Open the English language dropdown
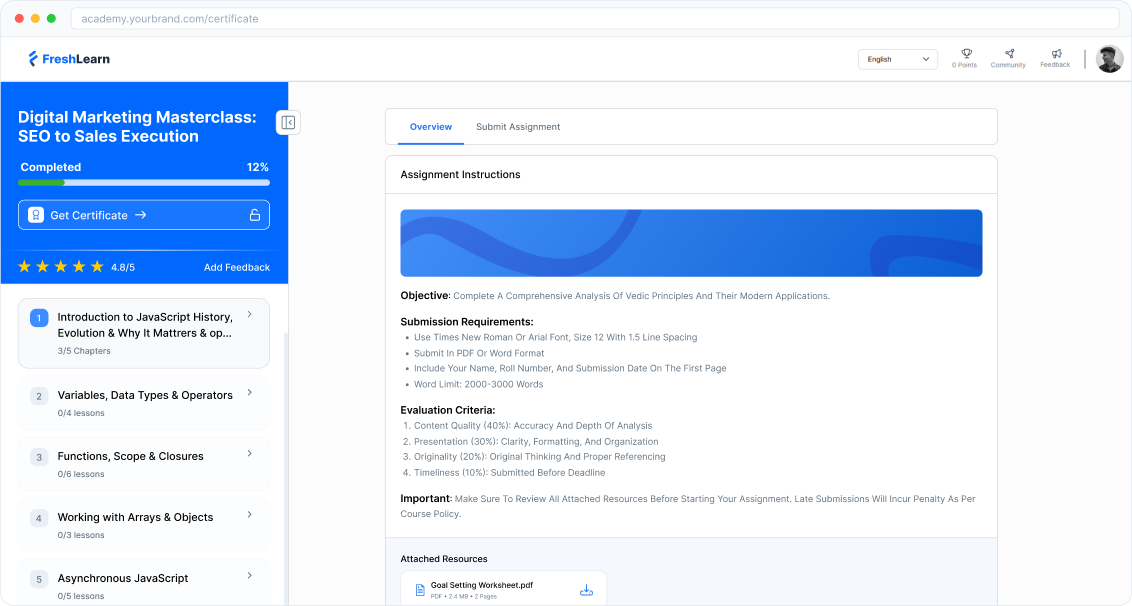This screenshot has height=606, width=1132. point(897,59)
